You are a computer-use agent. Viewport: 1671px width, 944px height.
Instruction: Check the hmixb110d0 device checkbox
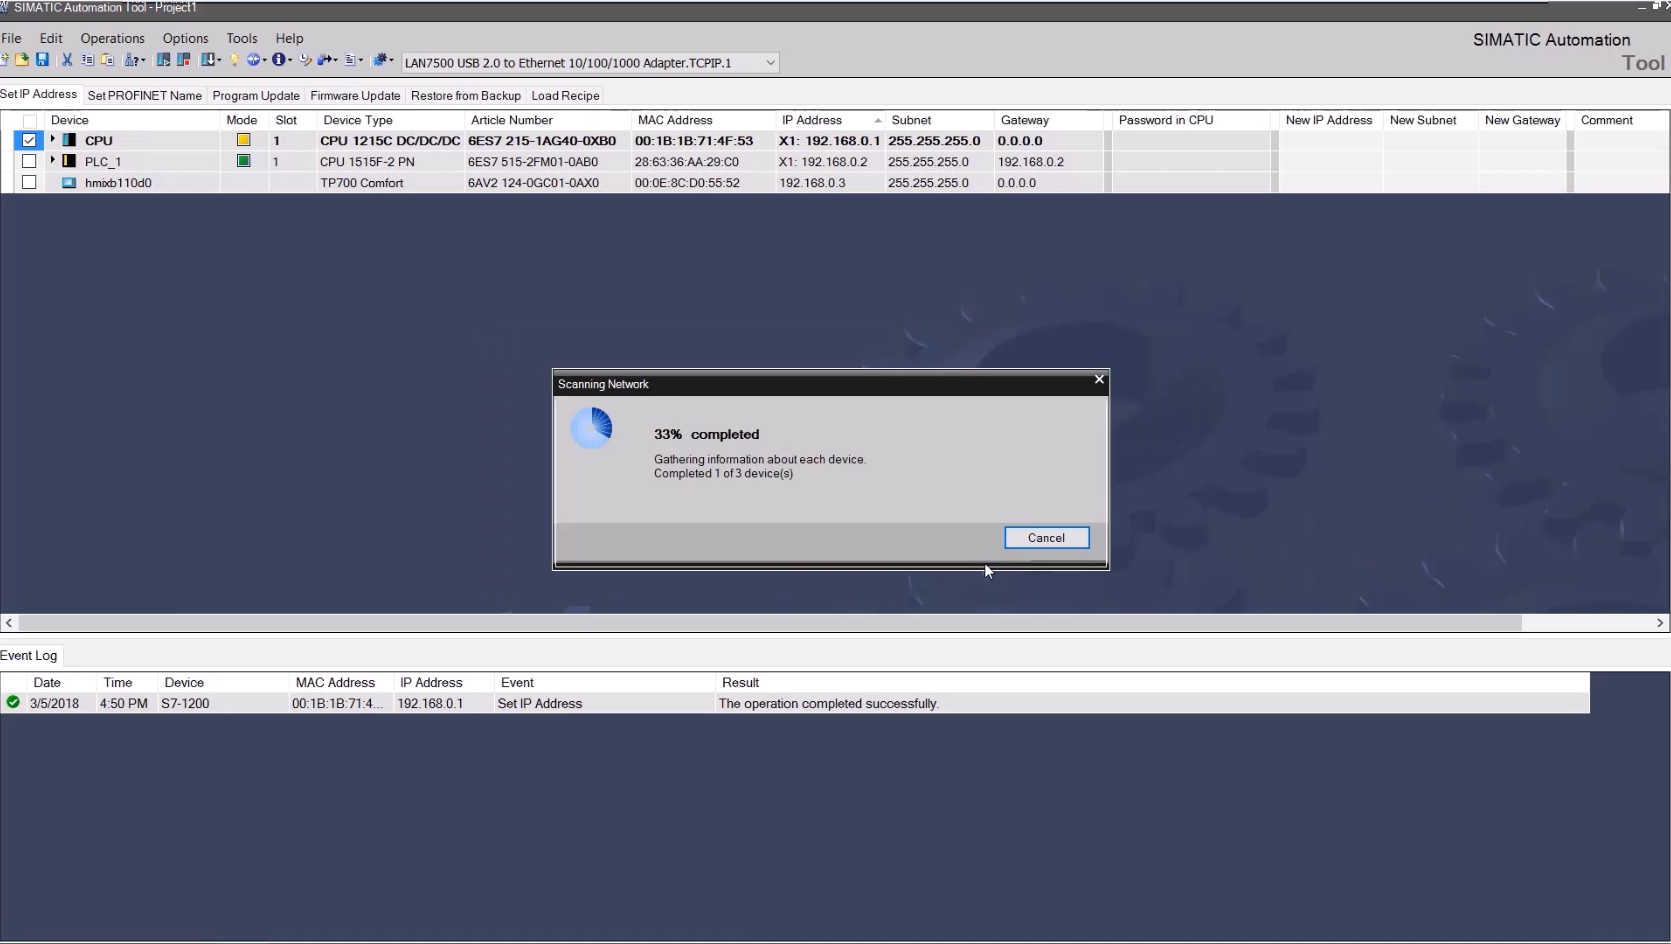click(x=29, y=183)
